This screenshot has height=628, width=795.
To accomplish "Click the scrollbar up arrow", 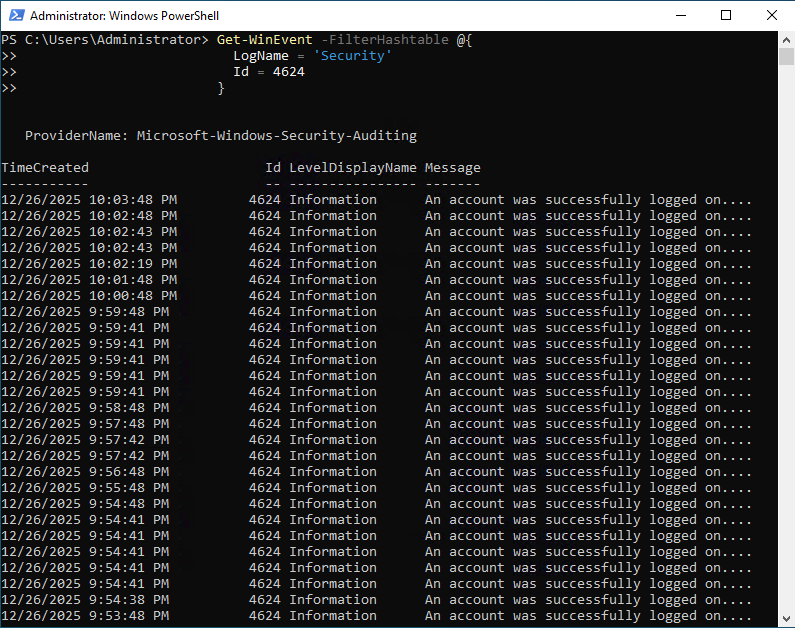I will (x=786, y=39).
